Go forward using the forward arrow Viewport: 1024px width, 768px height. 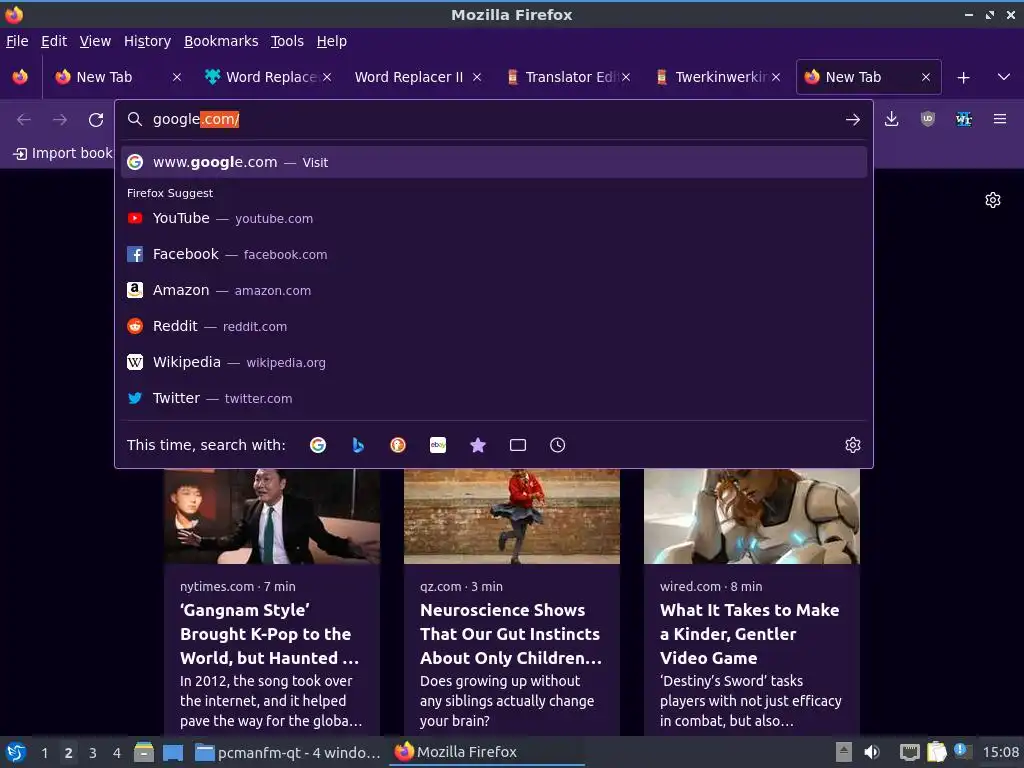[x=60, y=120]
